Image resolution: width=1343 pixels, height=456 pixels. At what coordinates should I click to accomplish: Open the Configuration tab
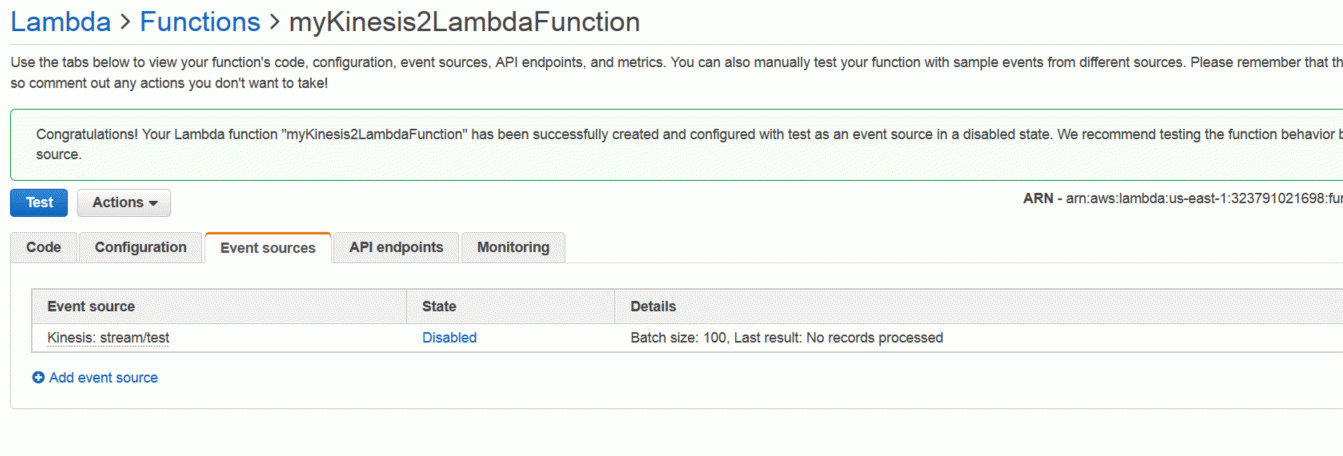click(141, 247)
